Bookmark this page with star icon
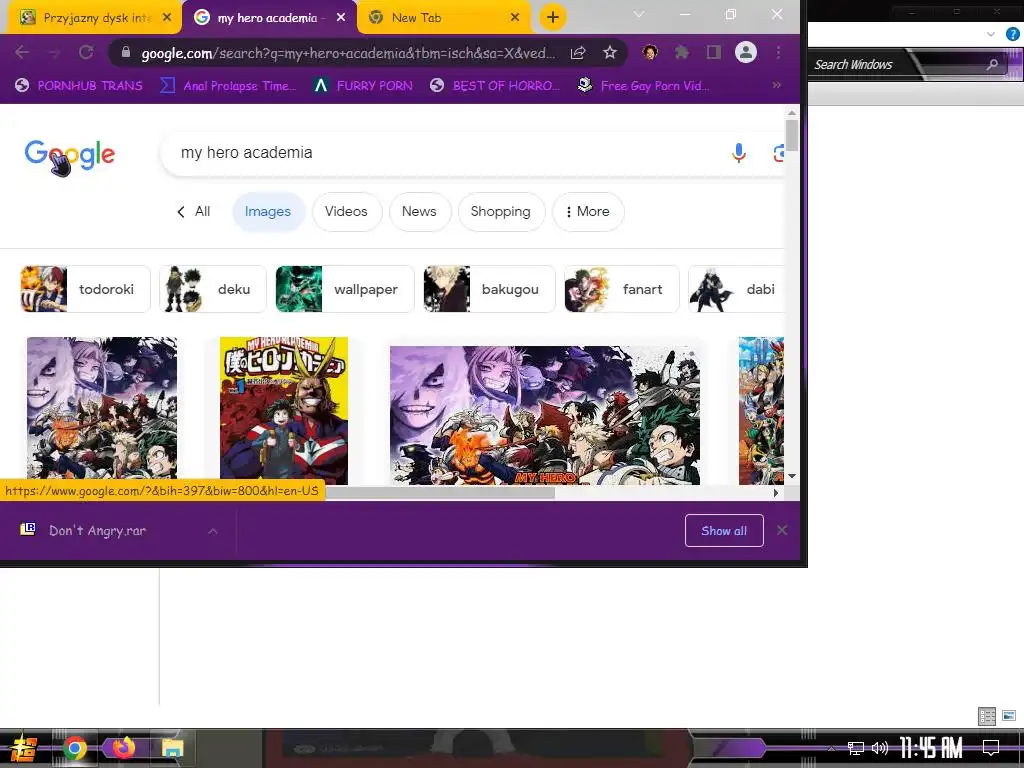This screenshot has width=1024, height=768. point(609,53)
